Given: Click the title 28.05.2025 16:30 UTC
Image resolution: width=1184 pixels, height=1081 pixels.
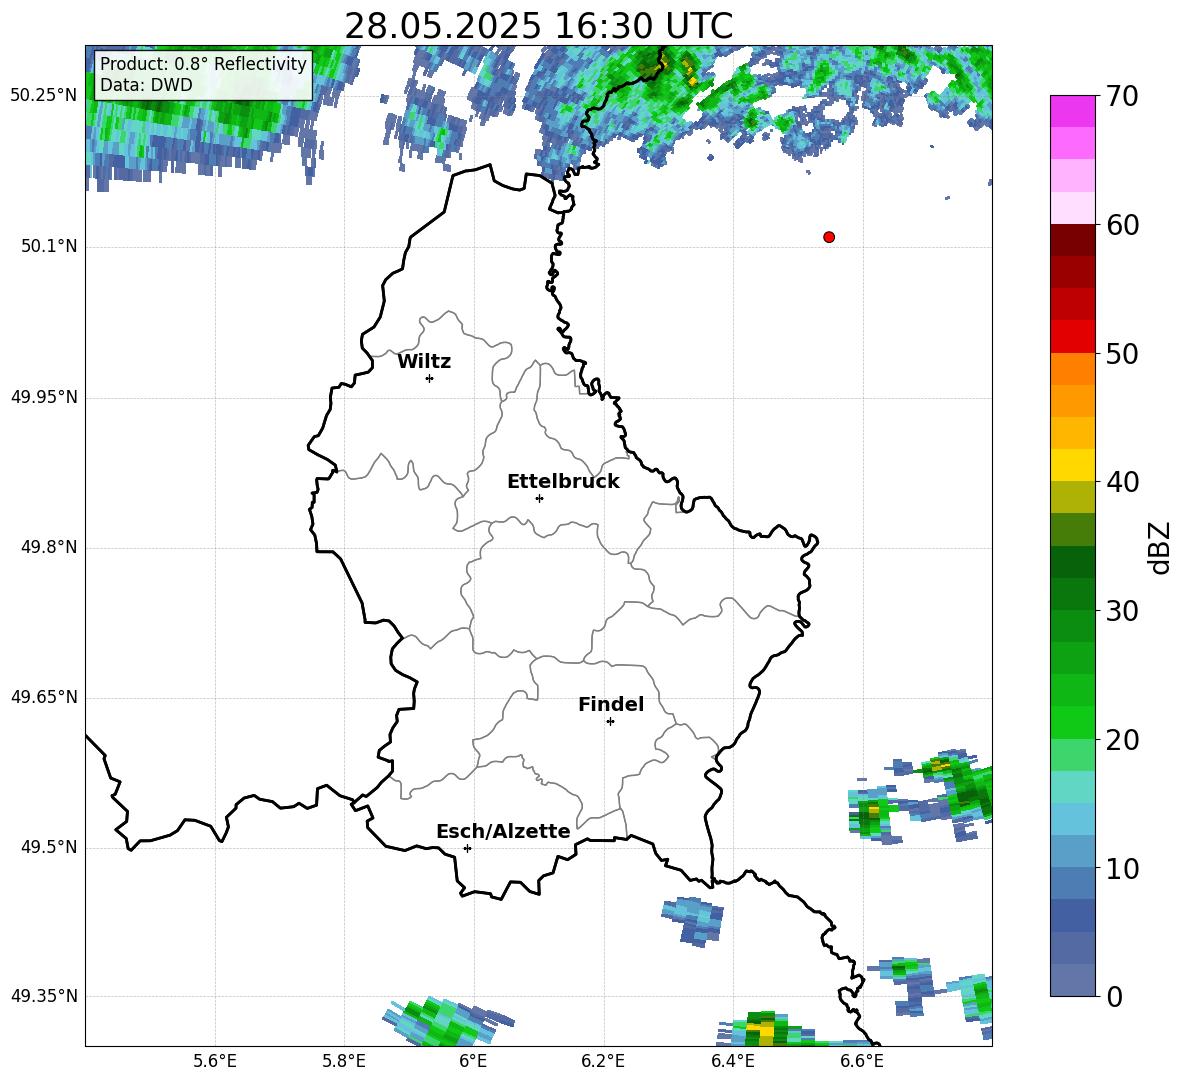Looking at the screenshot, I should 538,26.
